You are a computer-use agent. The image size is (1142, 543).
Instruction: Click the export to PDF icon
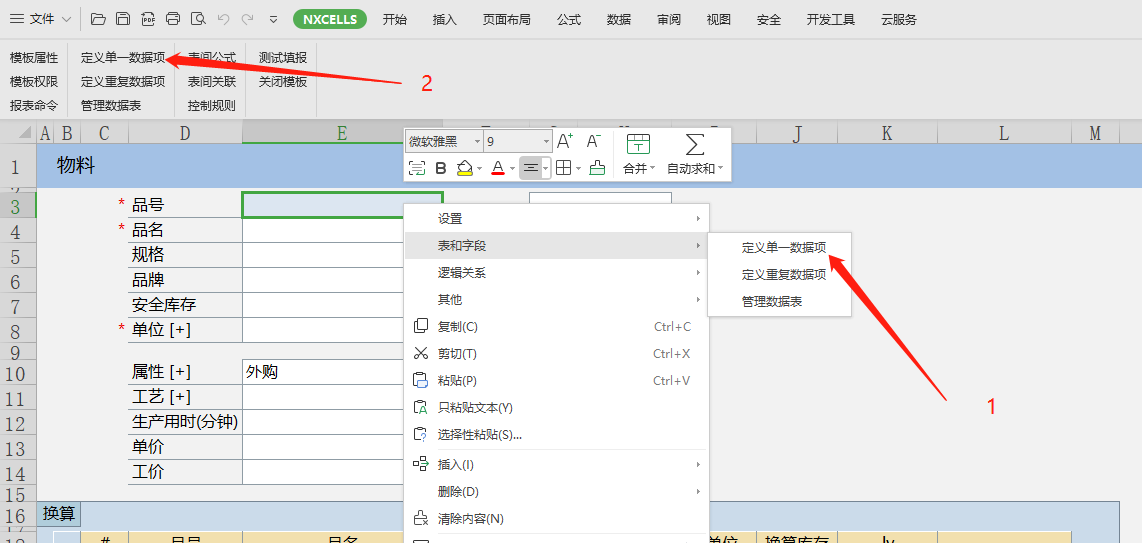(x=148, y=19)
